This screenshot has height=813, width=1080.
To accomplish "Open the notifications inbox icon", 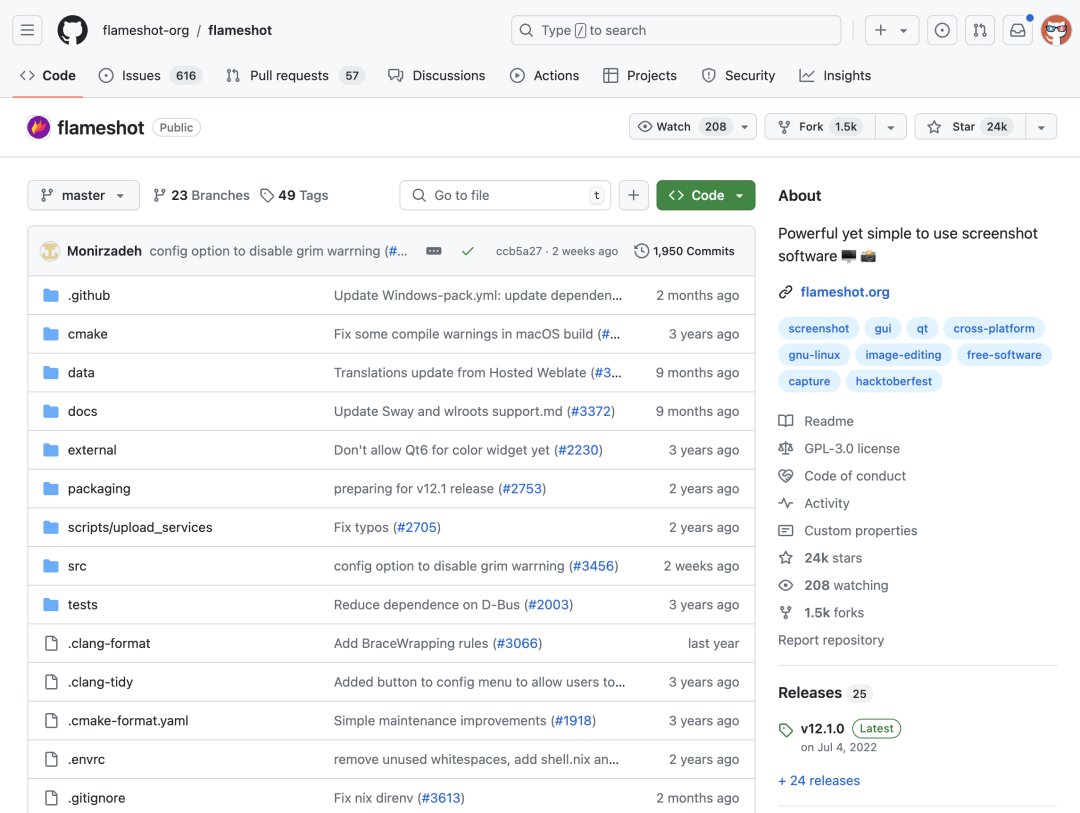I will 1017,30.
